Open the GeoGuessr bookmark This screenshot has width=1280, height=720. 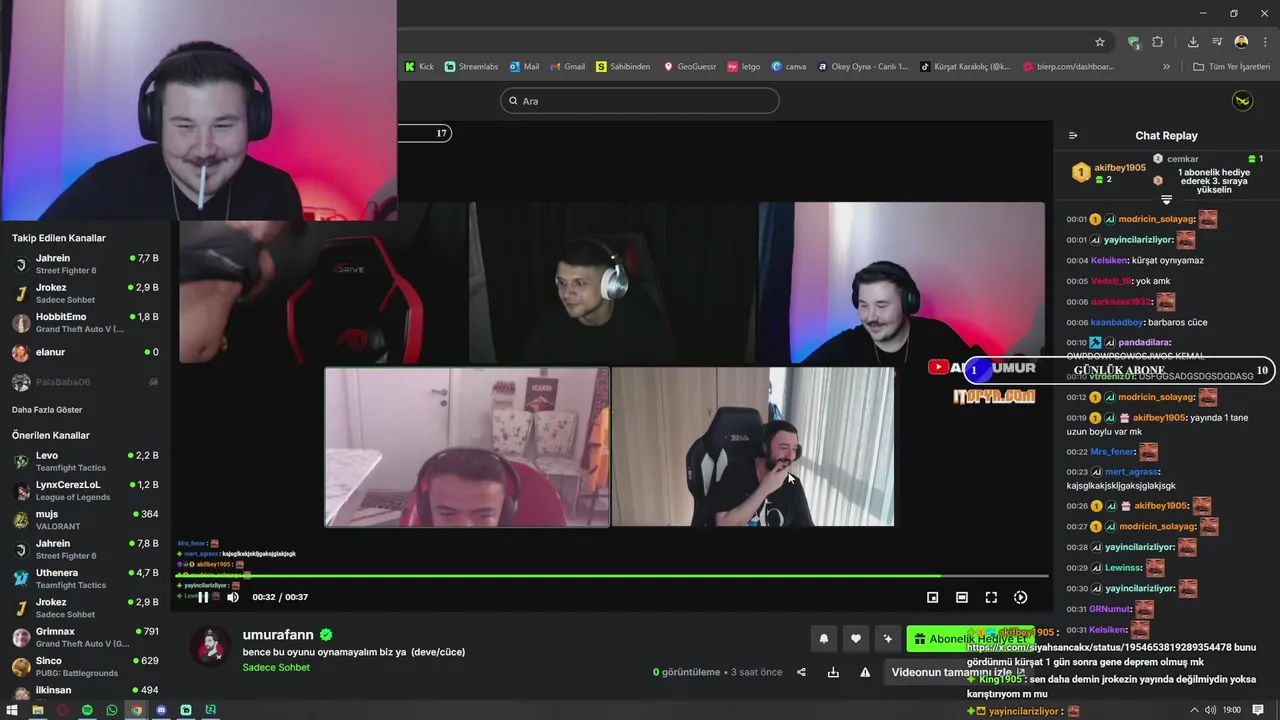click(x=690, y=67)
